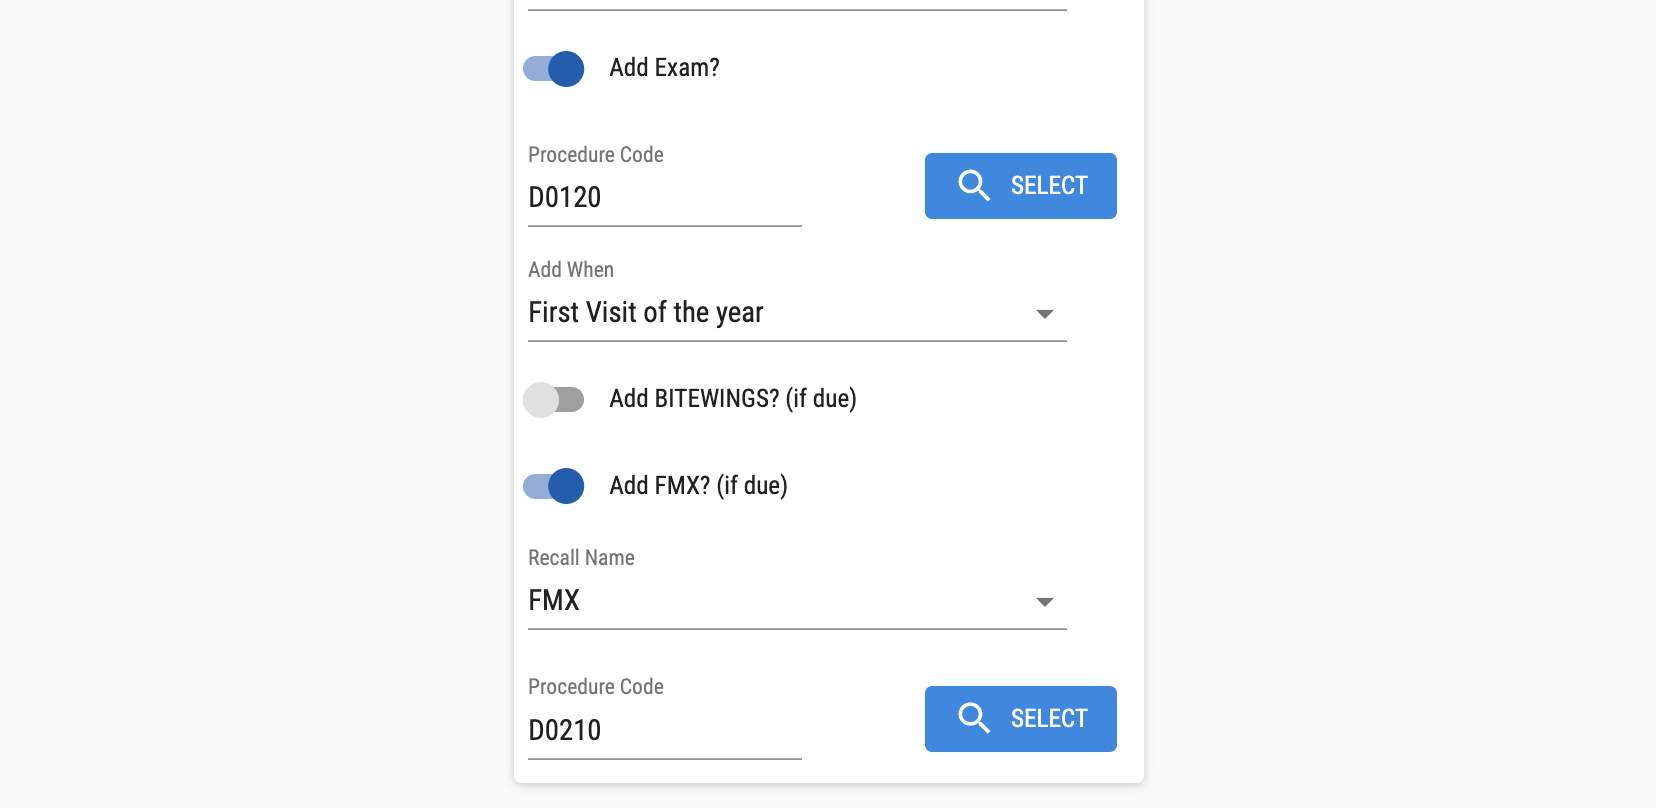This screenshot has height=808, width=1656.
Task: Click the 'Add Exam?' label text
Action: coord(664,68)
